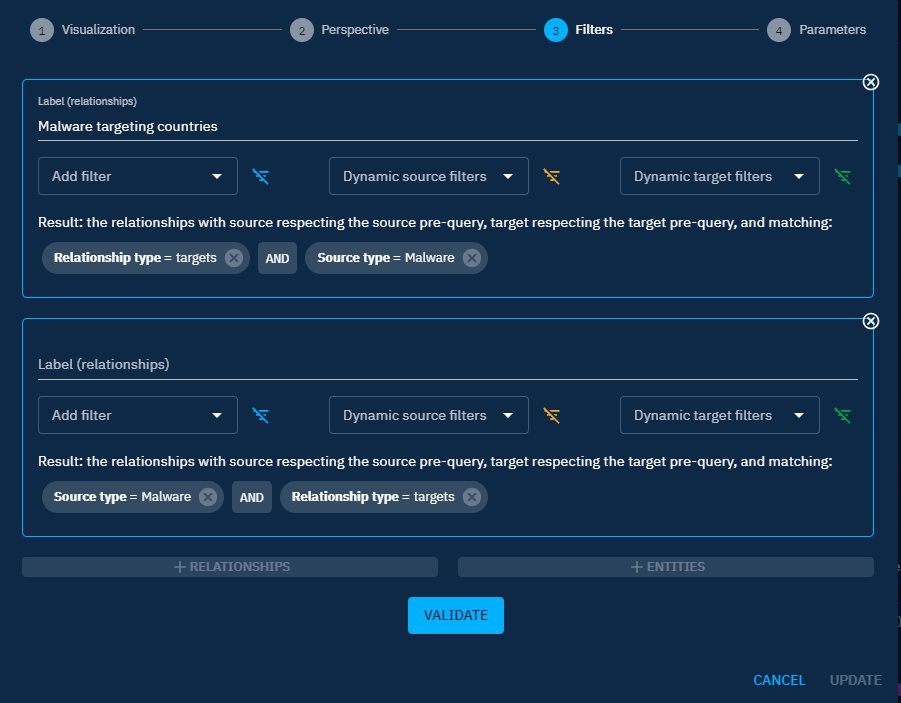Click the empty Label field in second block

point(447,365)
